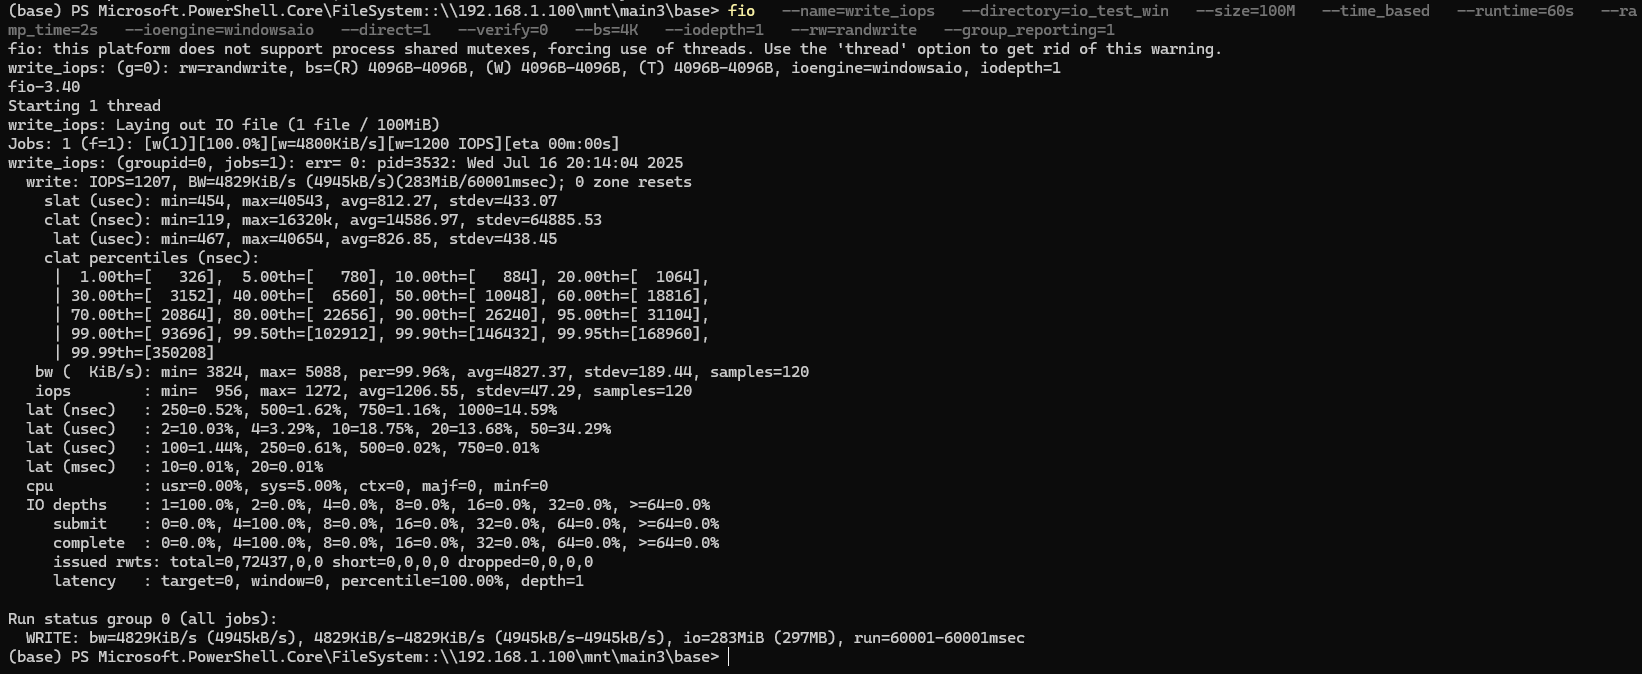1642x674 pixels.
Task: Click the fio-3.40 version line
Action: [x=44, y=87]
